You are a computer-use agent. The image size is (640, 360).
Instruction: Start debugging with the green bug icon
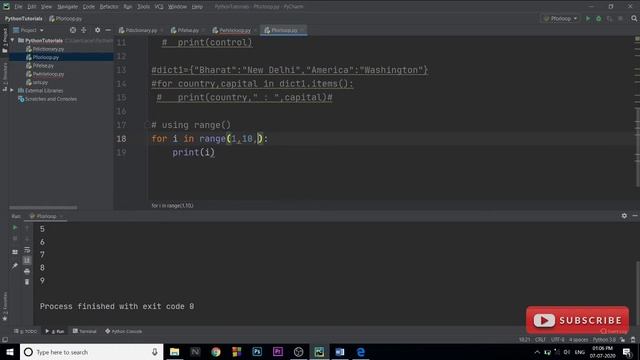click(598, 18)
